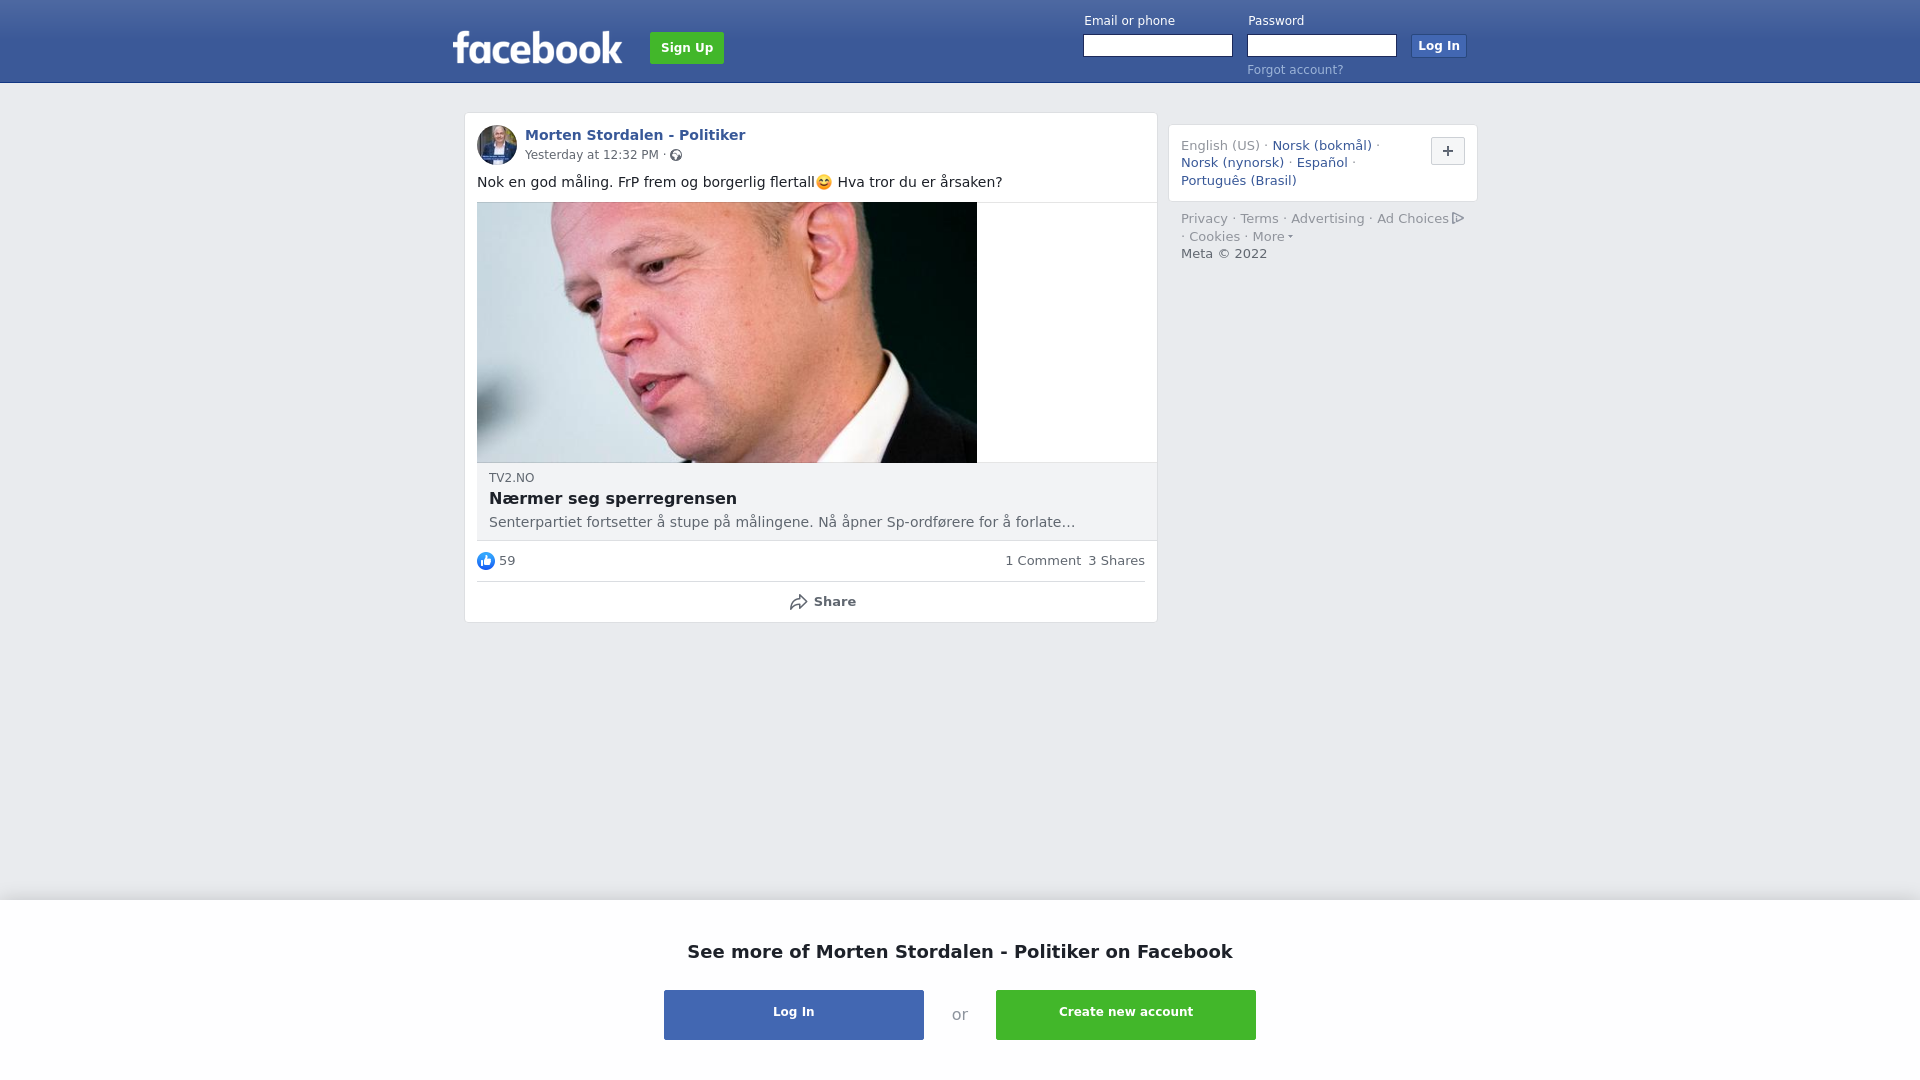Click the blue like reaction icon
1920x1080 pixels.
[486, 561]
